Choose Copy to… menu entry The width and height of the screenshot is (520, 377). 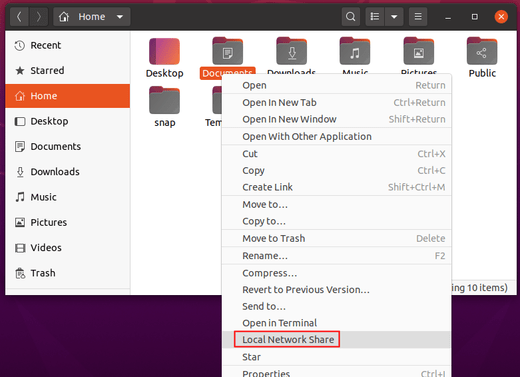tap(337, 221)
